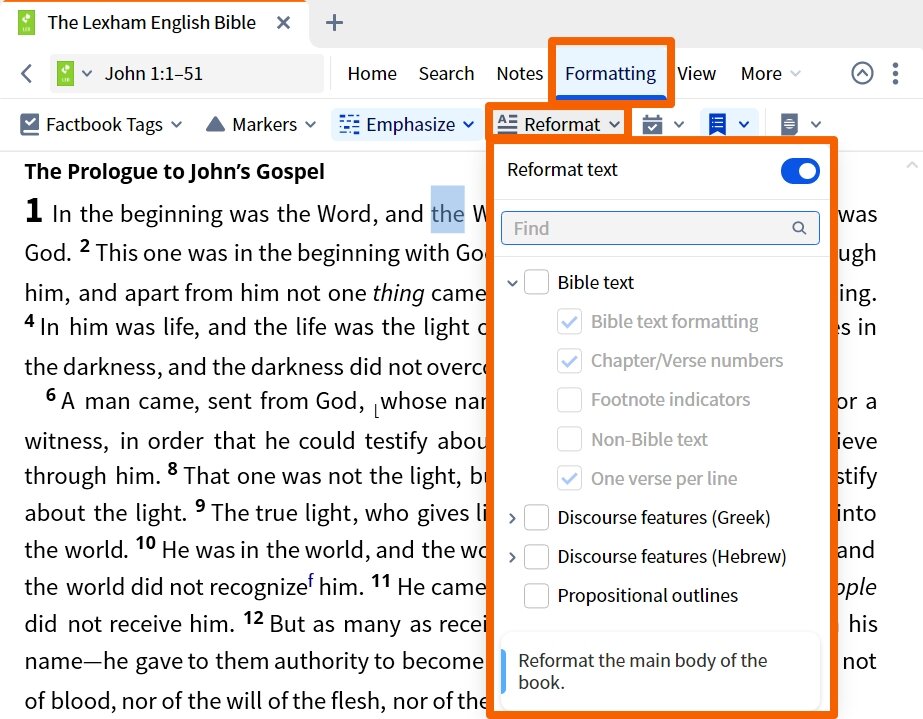Check Discourse features (Greek) checkbox
The width and height of the screenshot is (923, 719).
tap(536, 517)
